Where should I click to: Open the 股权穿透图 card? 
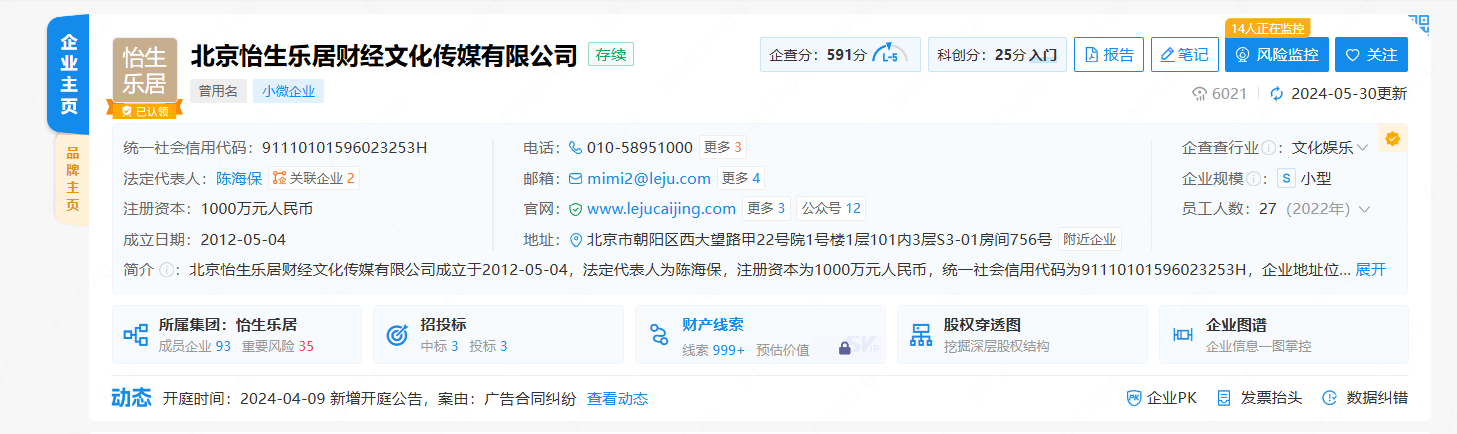point(1022,335)
